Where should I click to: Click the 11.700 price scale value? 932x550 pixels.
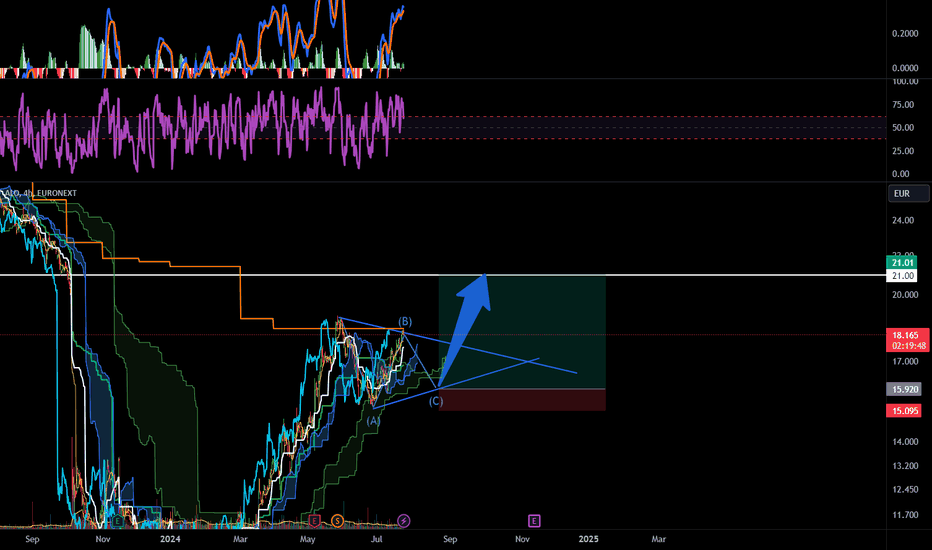905,516
